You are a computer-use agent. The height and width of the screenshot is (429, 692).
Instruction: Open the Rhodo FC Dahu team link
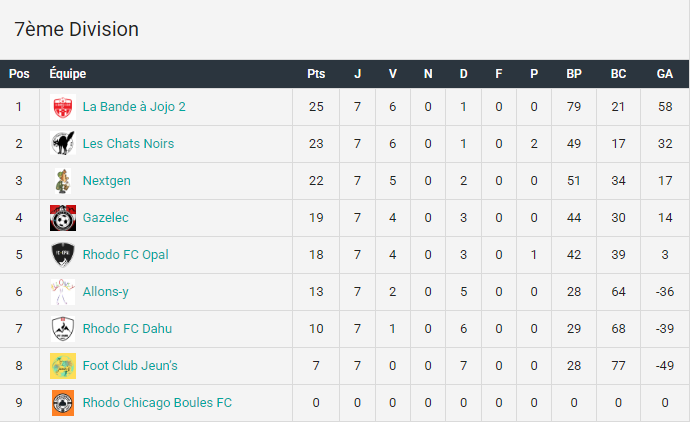(x=128, y=329)
